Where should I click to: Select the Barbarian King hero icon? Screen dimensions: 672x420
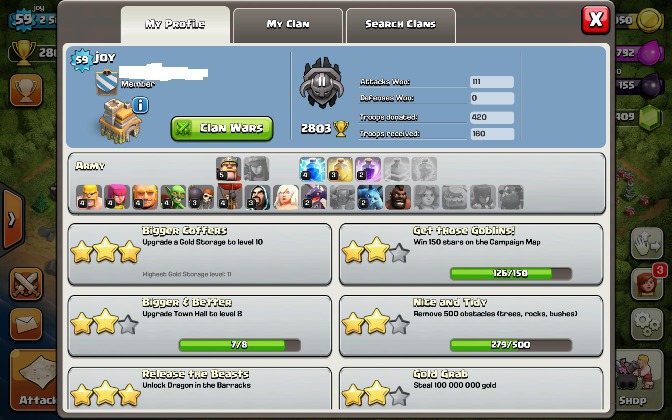pyautogui.click(x=228, y=168)
